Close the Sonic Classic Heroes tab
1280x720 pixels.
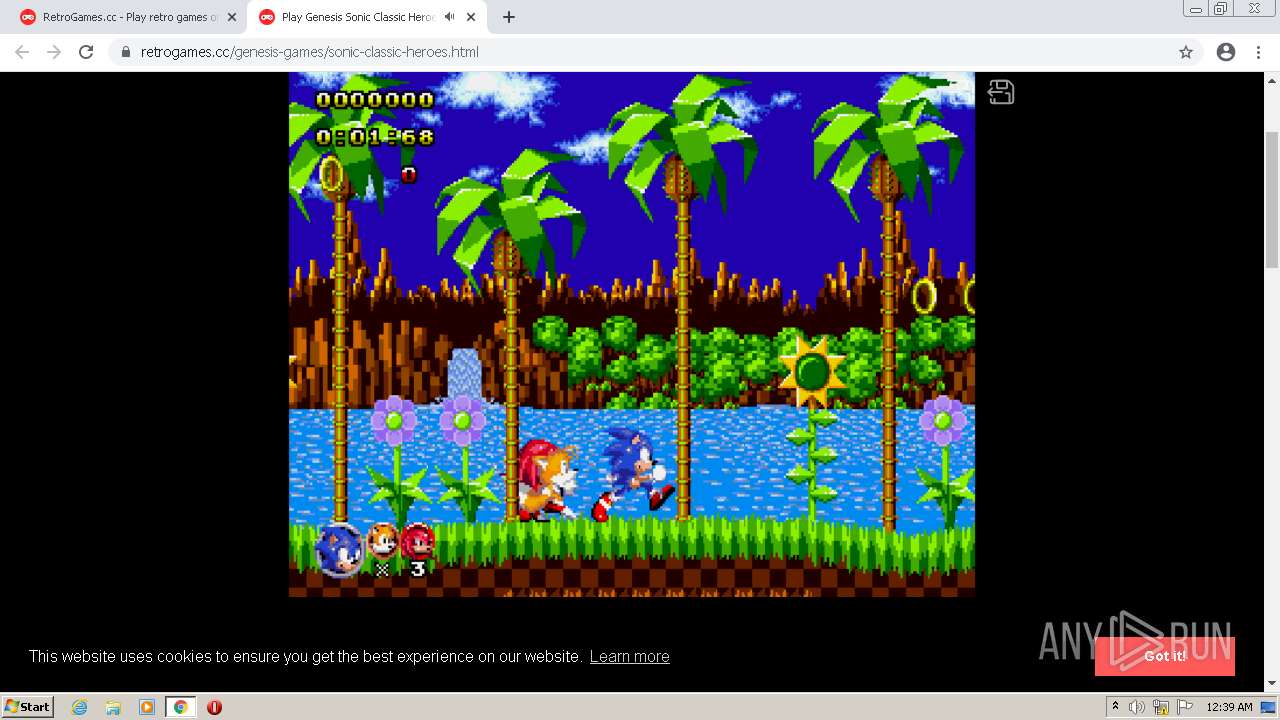(x=471, y=17)
